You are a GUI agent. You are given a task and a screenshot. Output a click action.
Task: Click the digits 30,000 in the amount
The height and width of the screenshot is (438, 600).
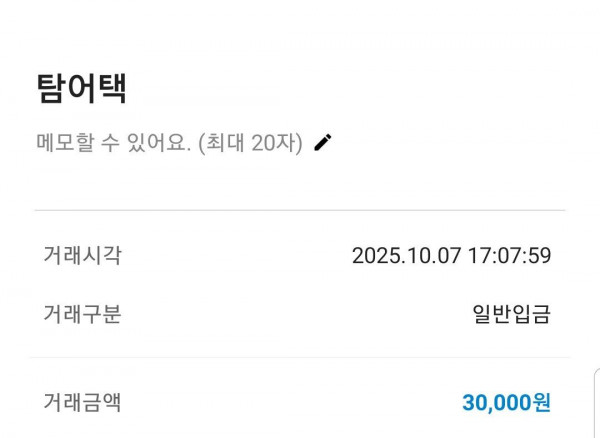click(496, 403)
